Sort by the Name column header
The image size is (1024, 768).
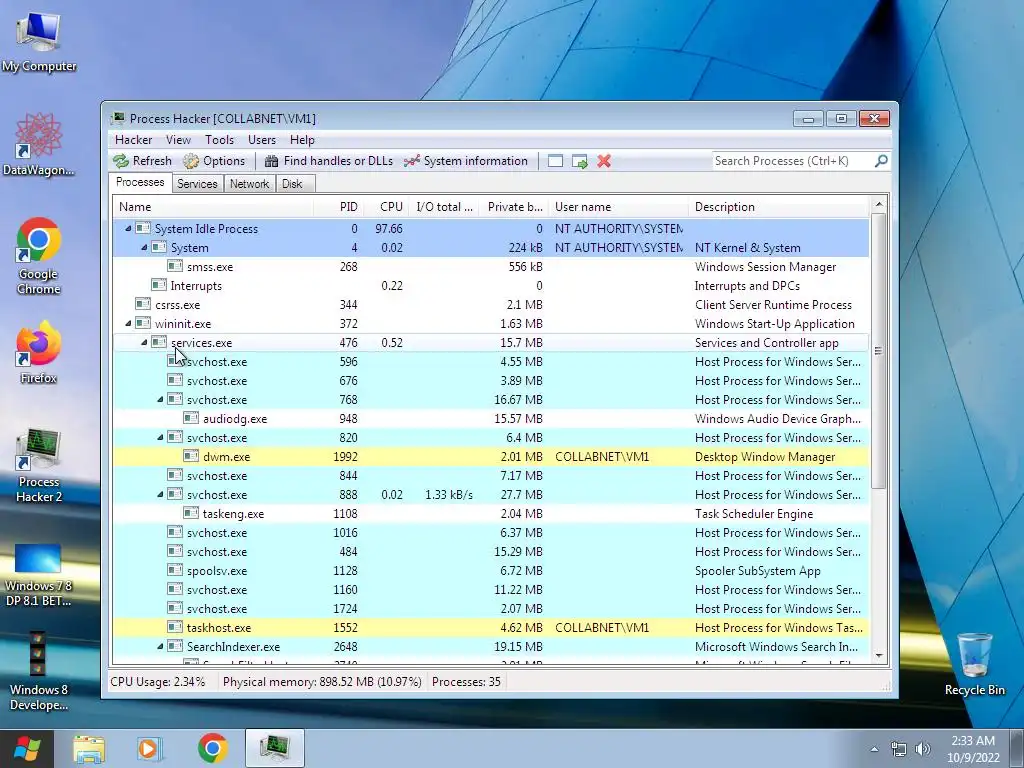click(x=213, y=207)
